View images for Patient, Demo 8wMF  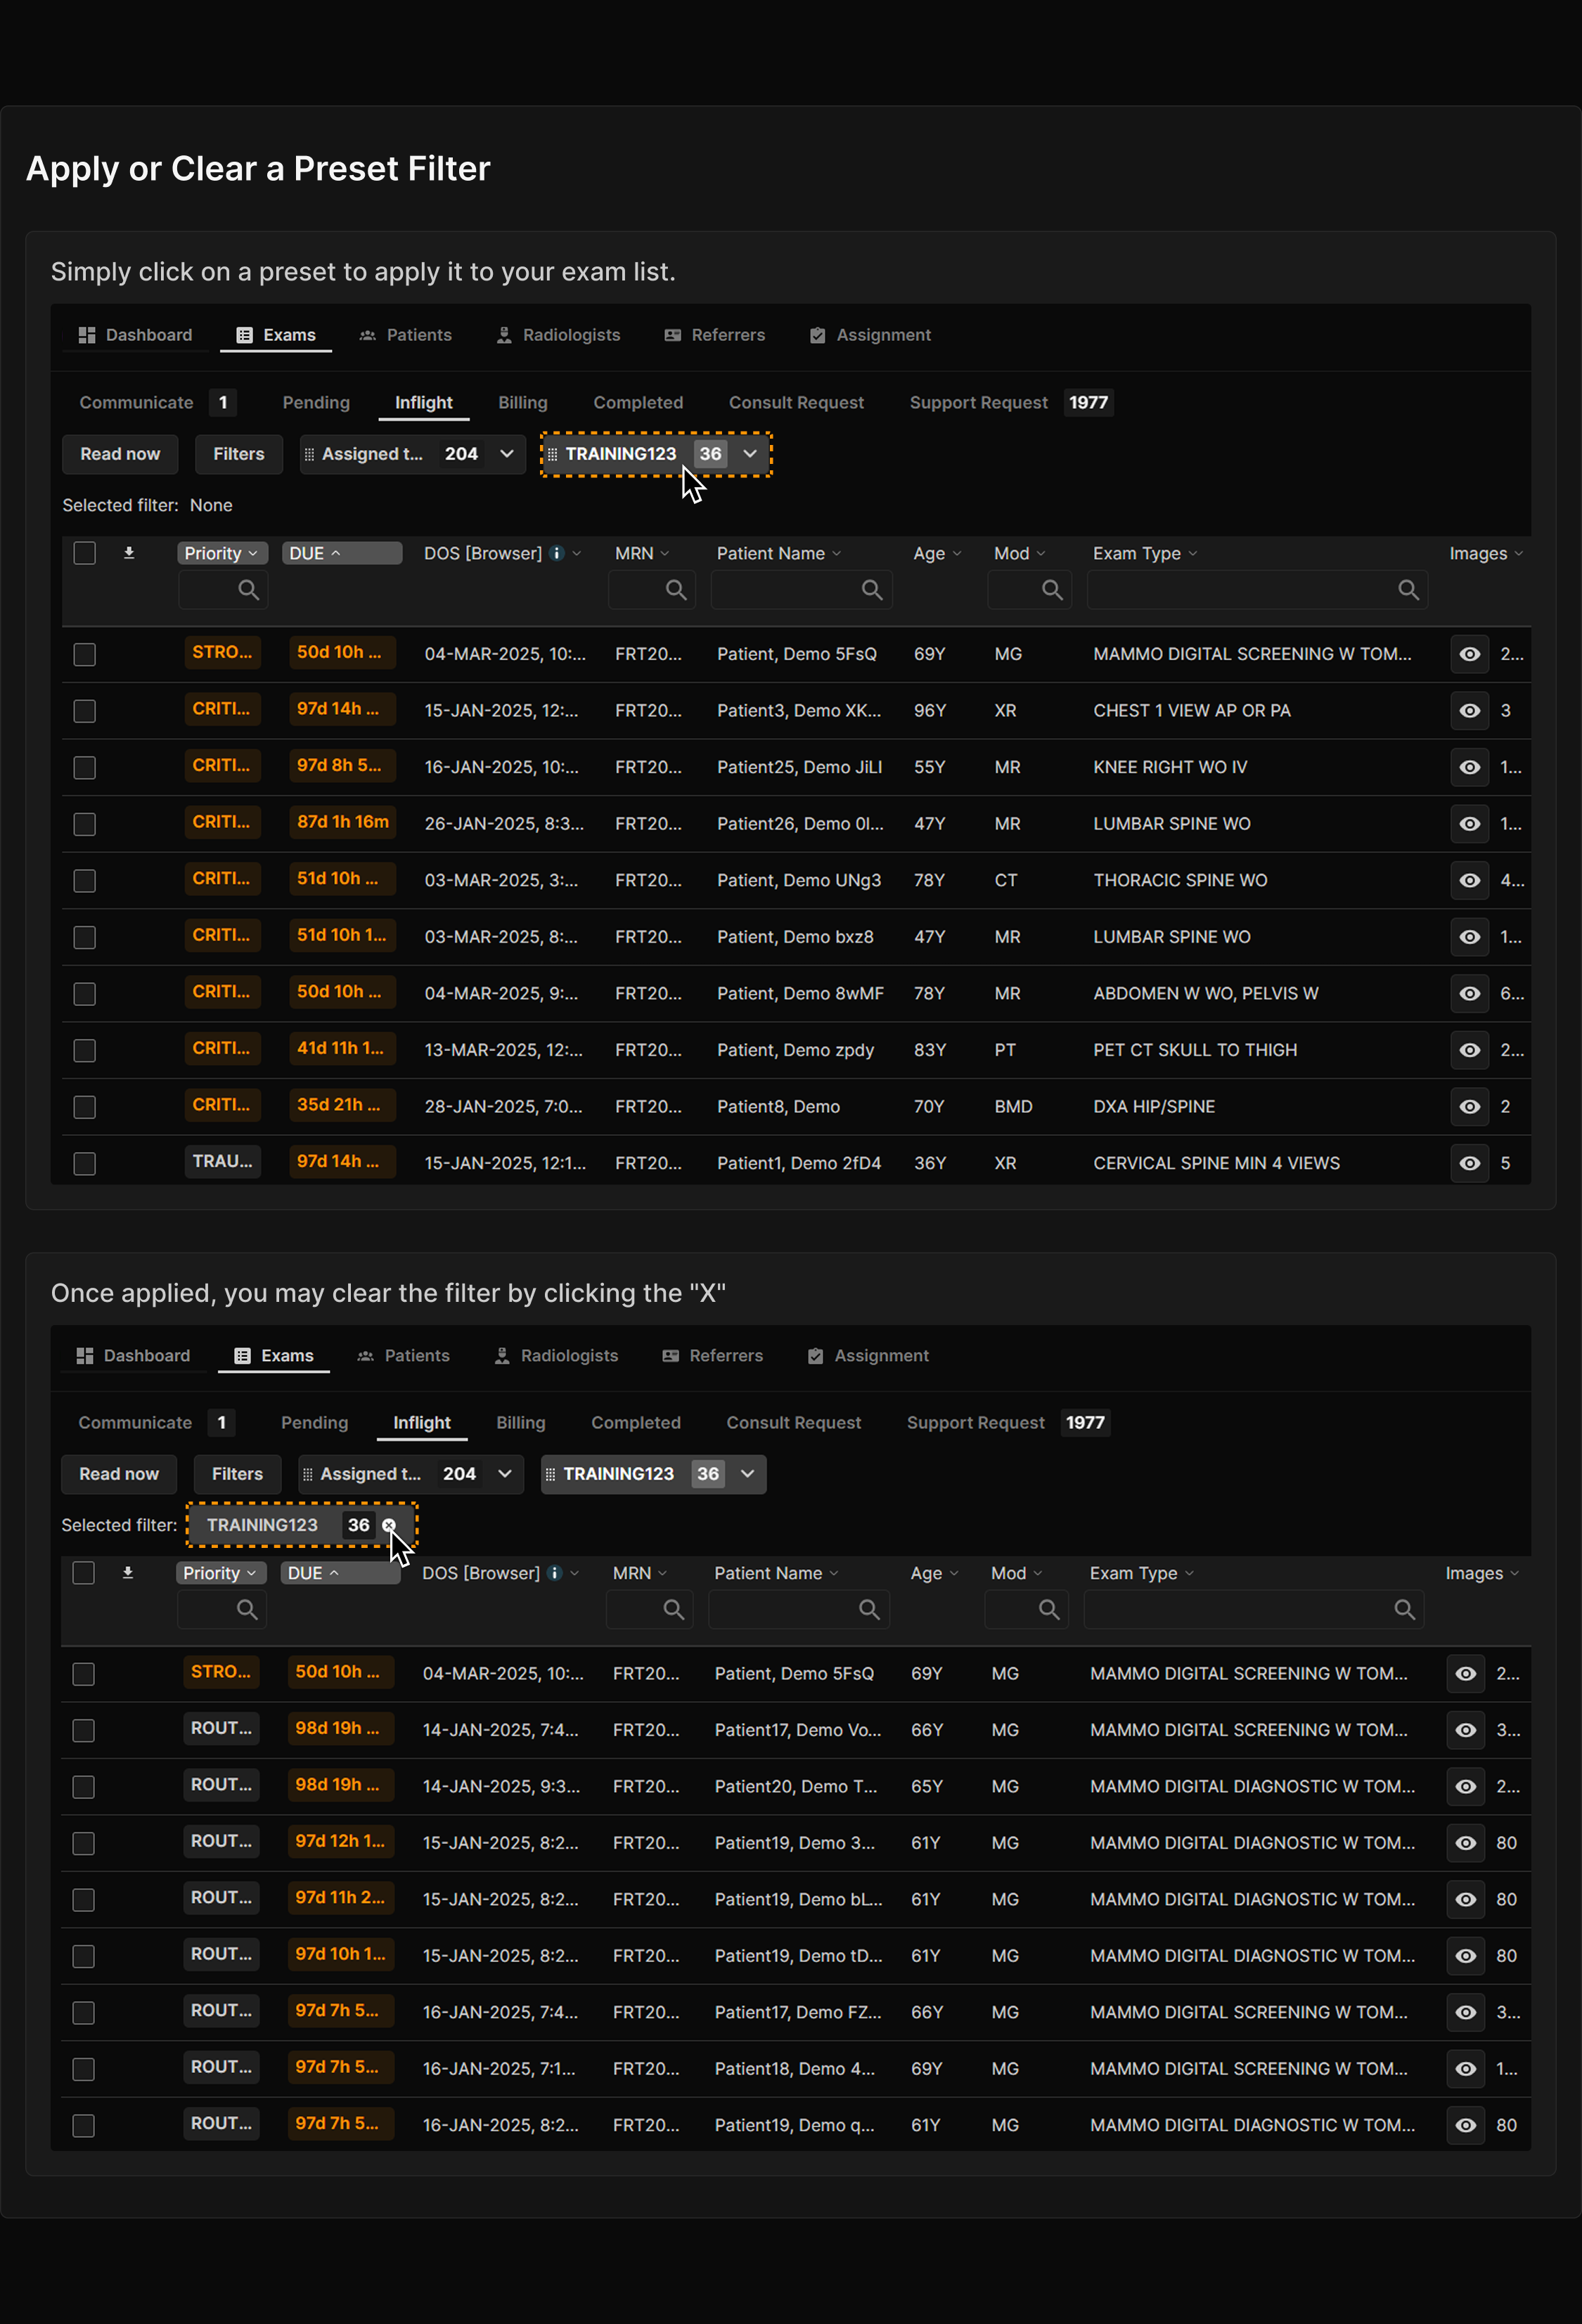(x=1469, y=993)
